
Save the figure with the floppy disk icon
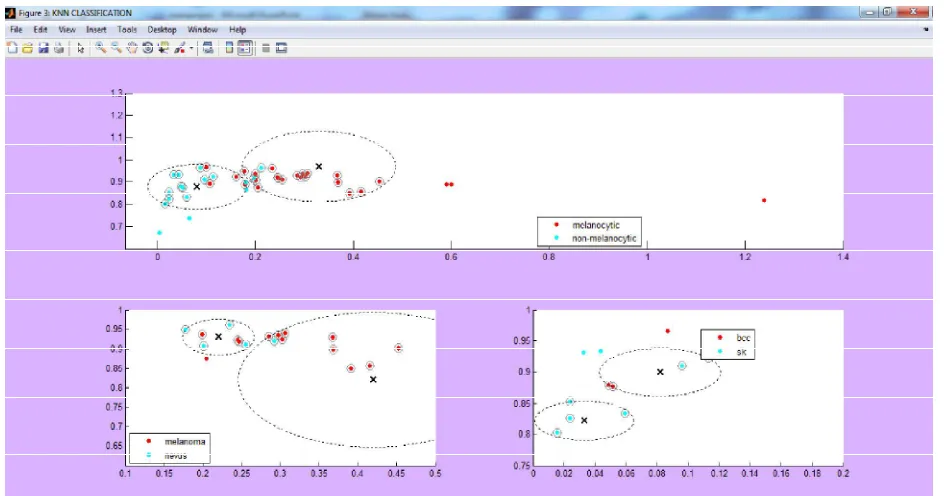[43, 48]
